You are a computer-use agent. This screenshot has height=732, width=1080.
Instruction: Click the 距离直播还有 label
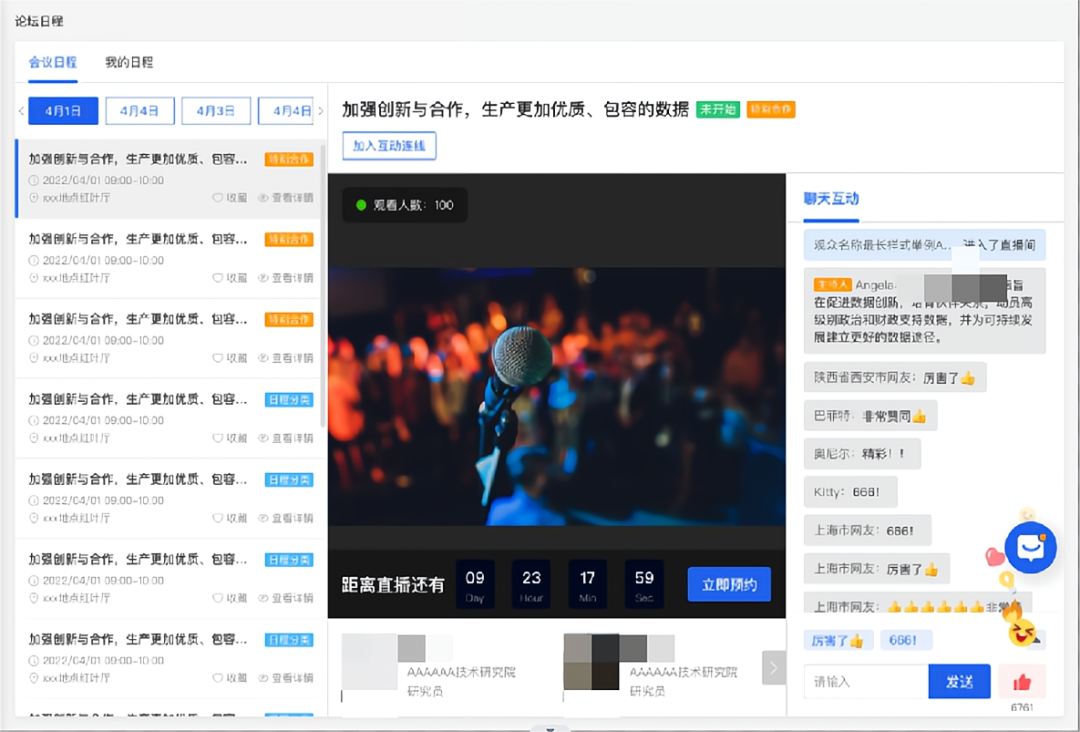[x=393, y=585]
